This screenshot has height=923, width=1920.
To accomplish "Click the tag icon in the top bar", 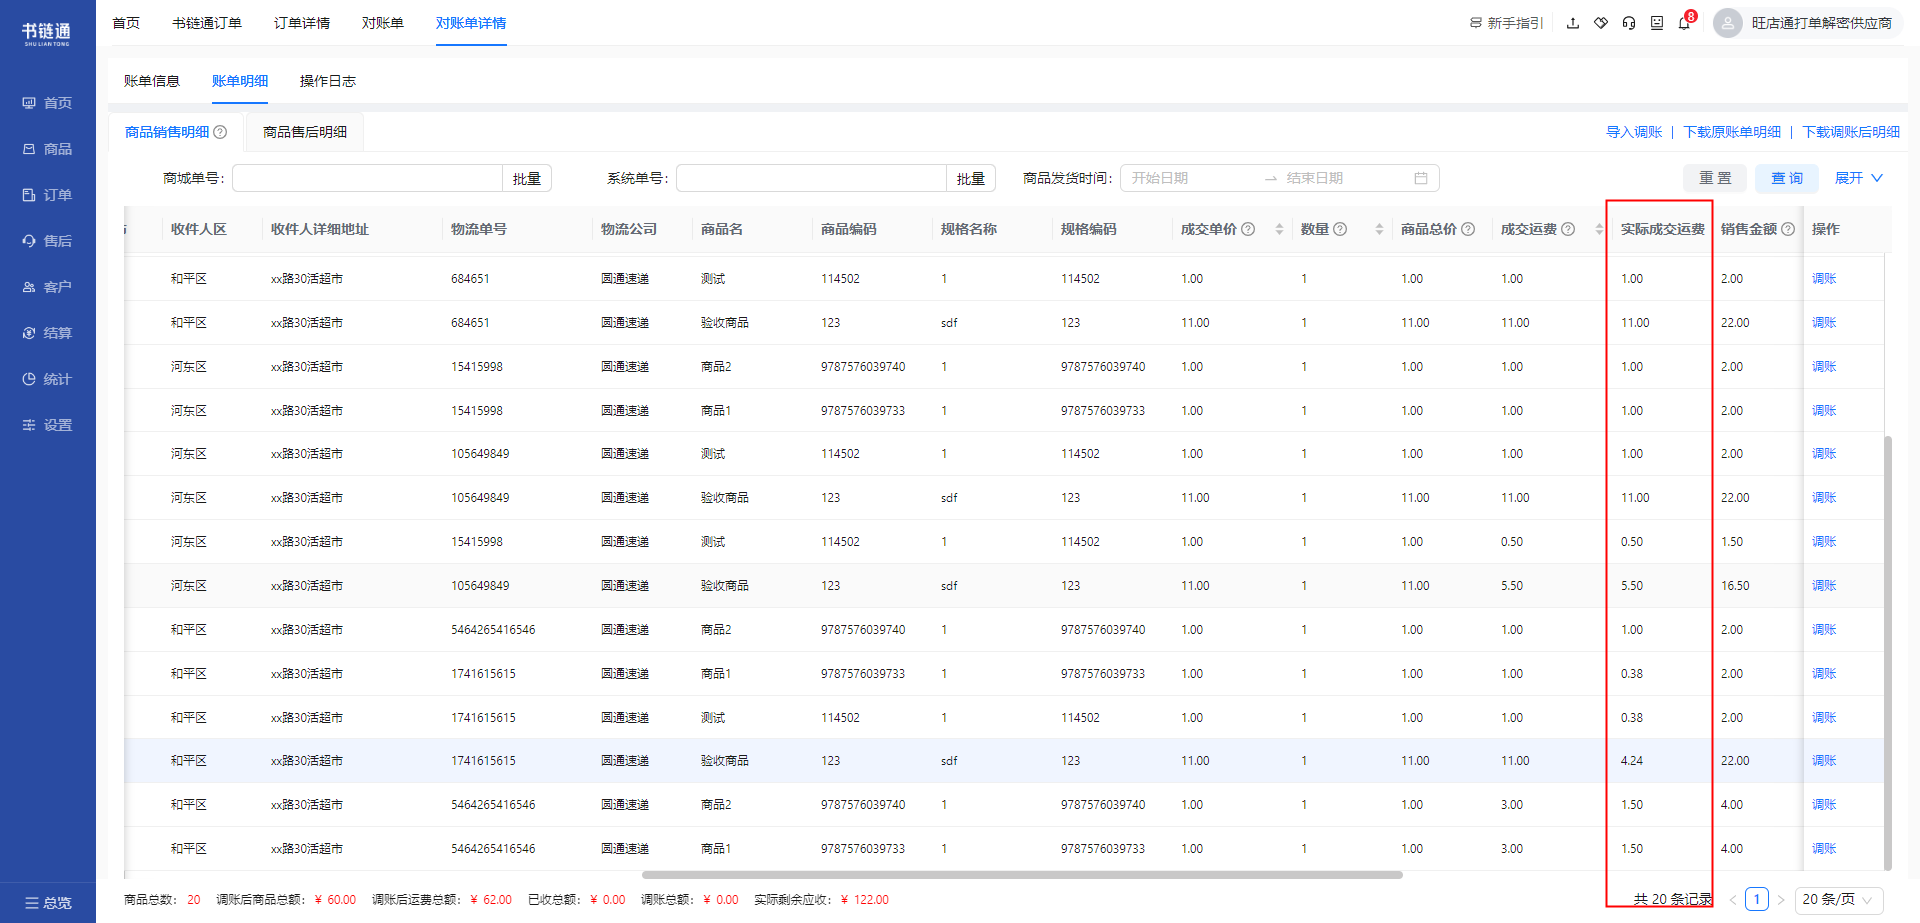I will point(1601,23).
